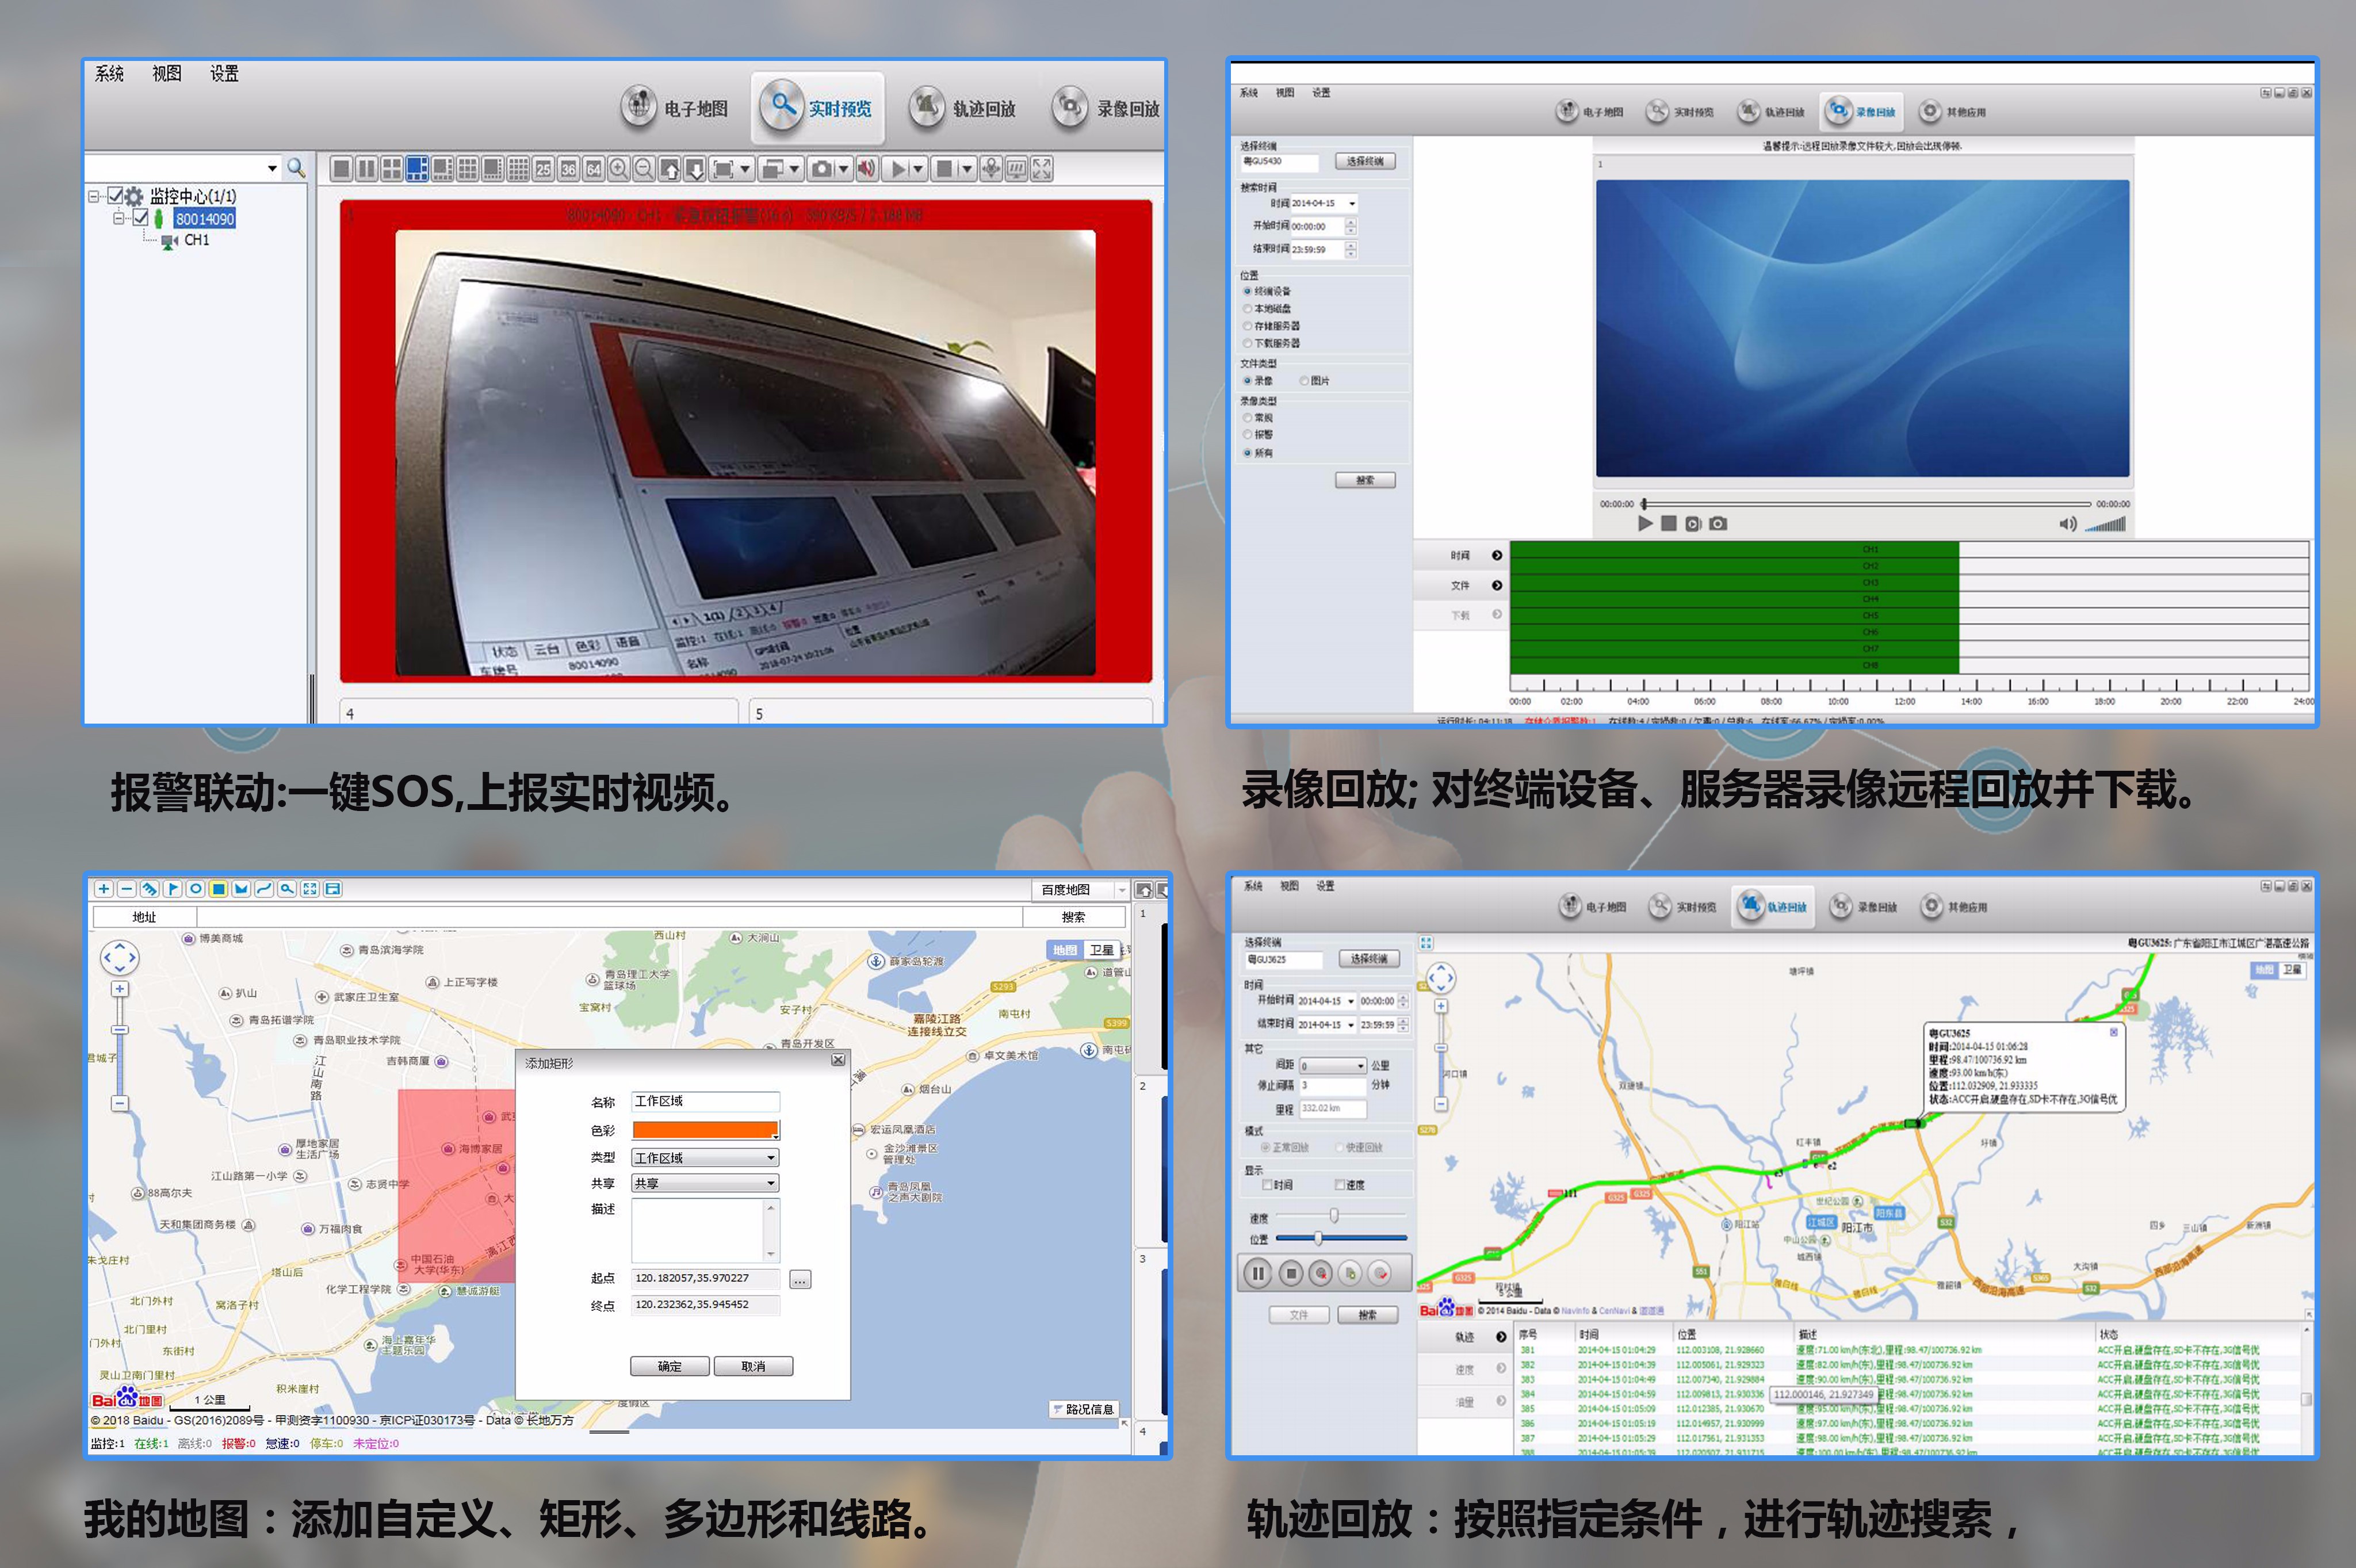Expand the 文件 arrow beside the timeline

[1497, 585]
